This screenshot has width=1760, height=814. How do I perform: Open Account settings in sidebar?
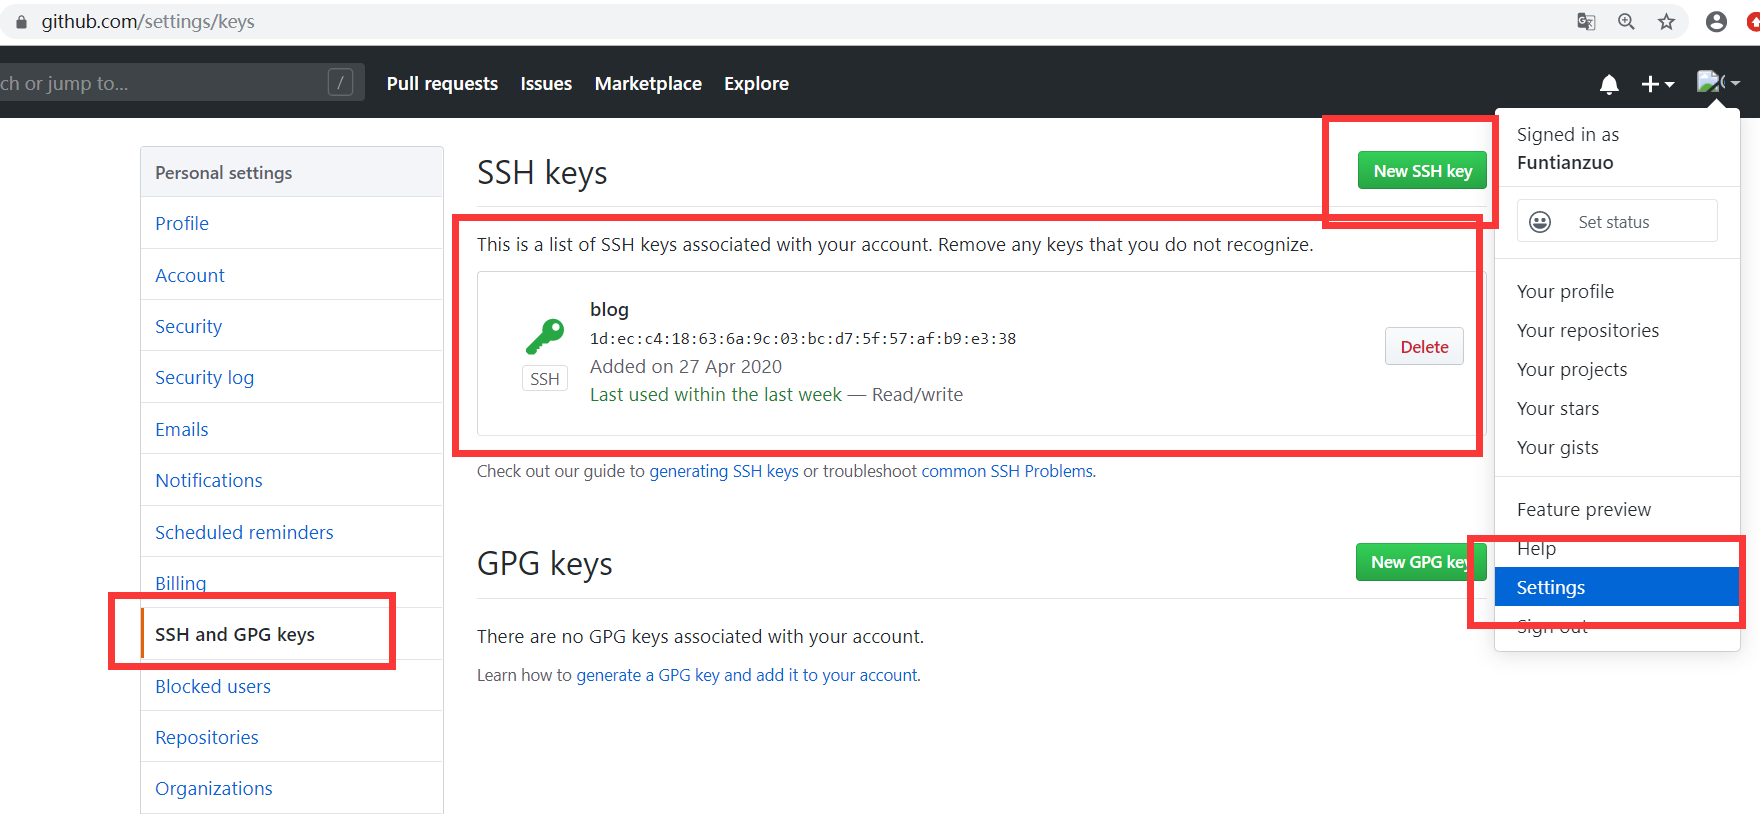pos(190,275)
